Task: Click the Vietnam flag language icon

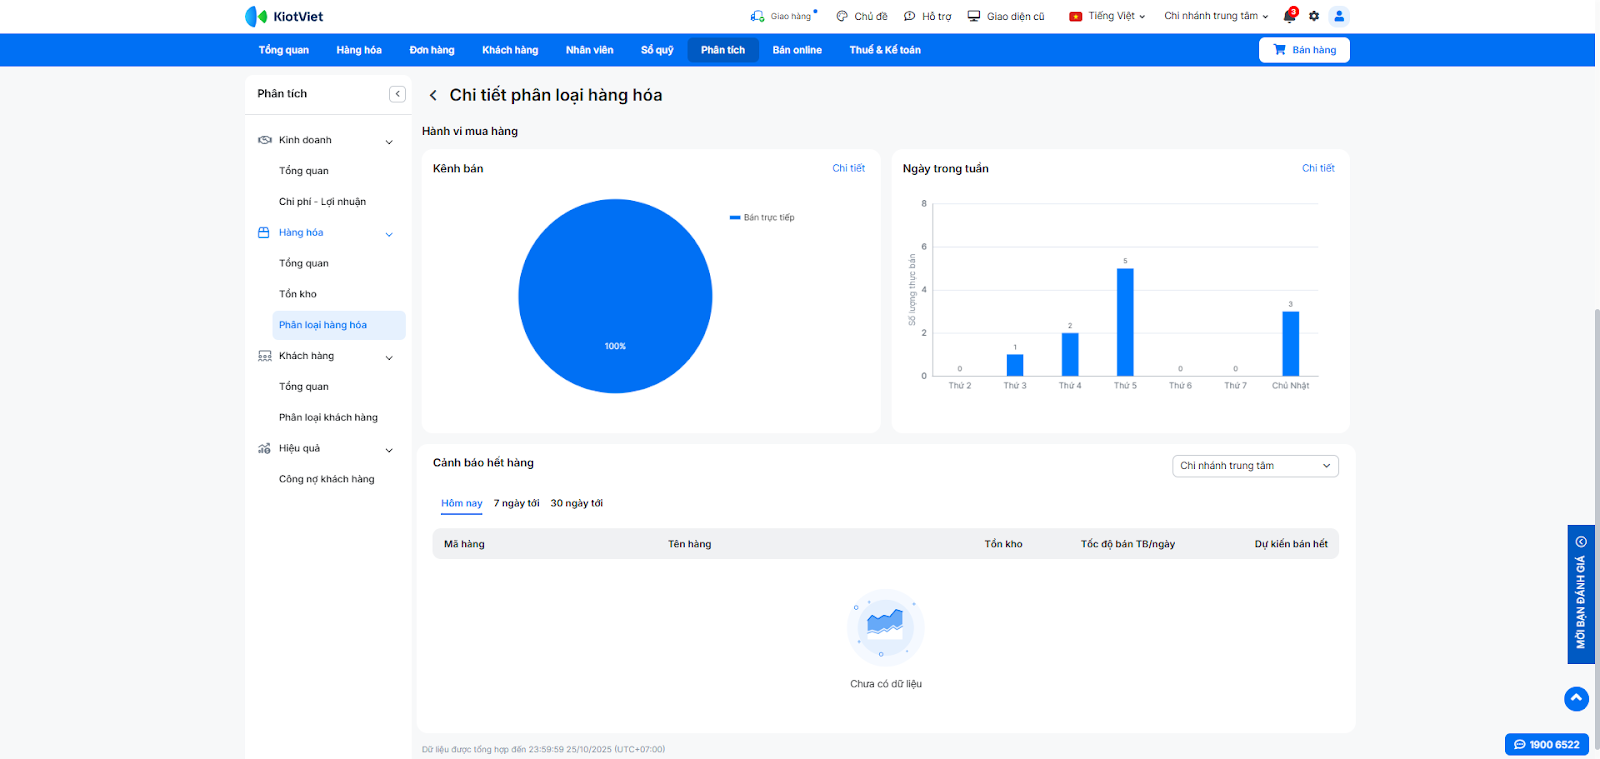Action: pos(1075,16)
